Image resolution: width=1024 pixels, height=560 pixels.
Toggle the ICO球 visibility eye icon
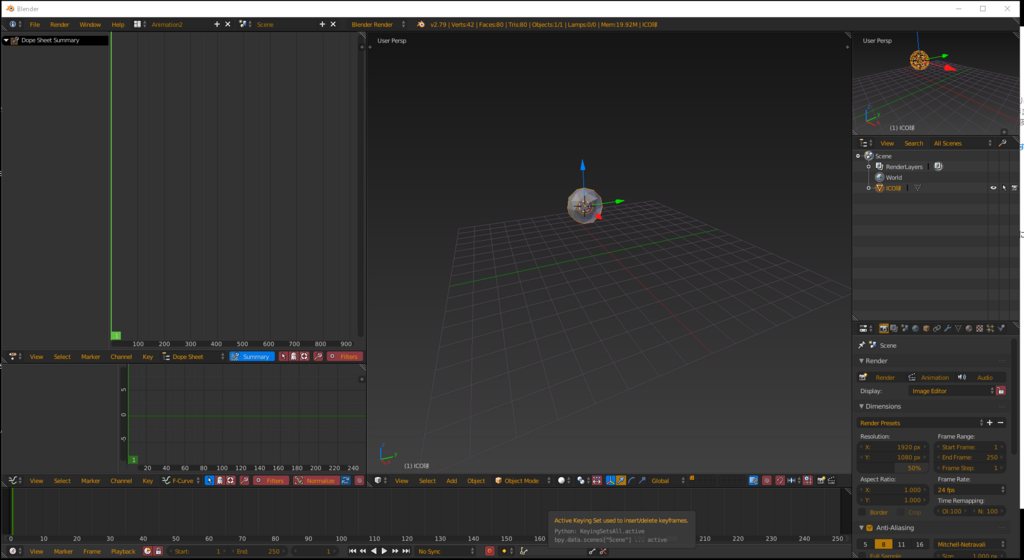pos(993,188)
